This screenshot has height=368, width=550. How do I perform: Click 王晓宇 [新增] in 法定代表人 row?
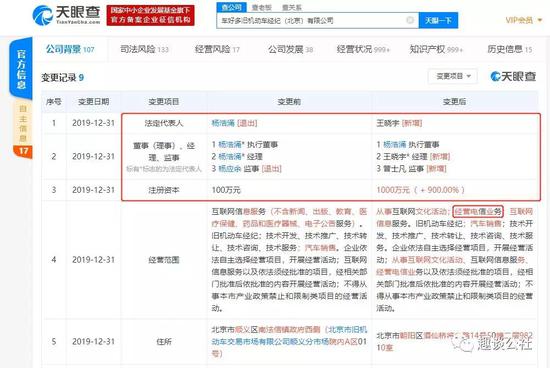(399, 123)
